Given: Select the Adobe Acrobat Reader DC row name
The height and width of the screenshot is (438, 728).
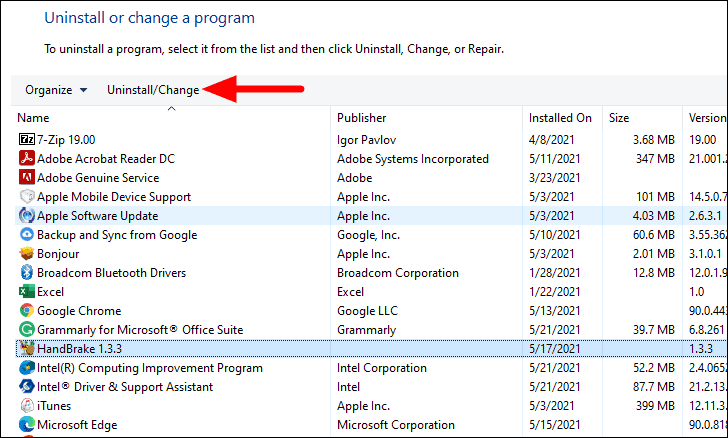Looking at the screenshot, I should [x=106, y=159].
